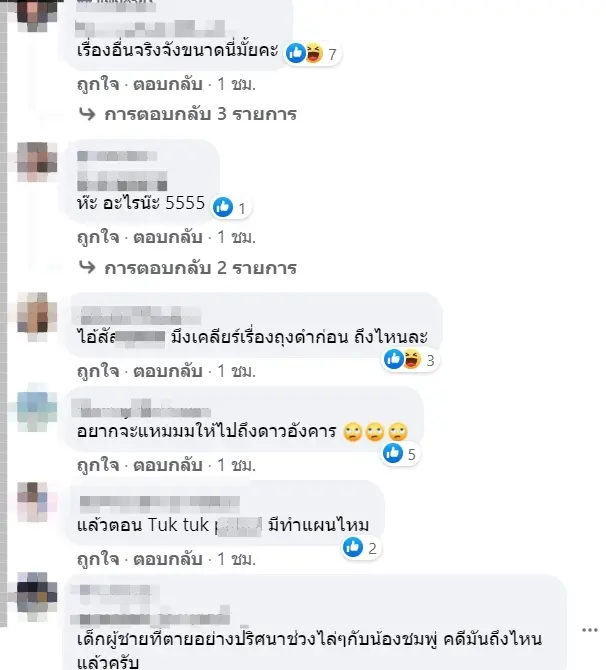
Task: Expand การตอบกลับ 3 รายการ replies
Action: point(200,114)
